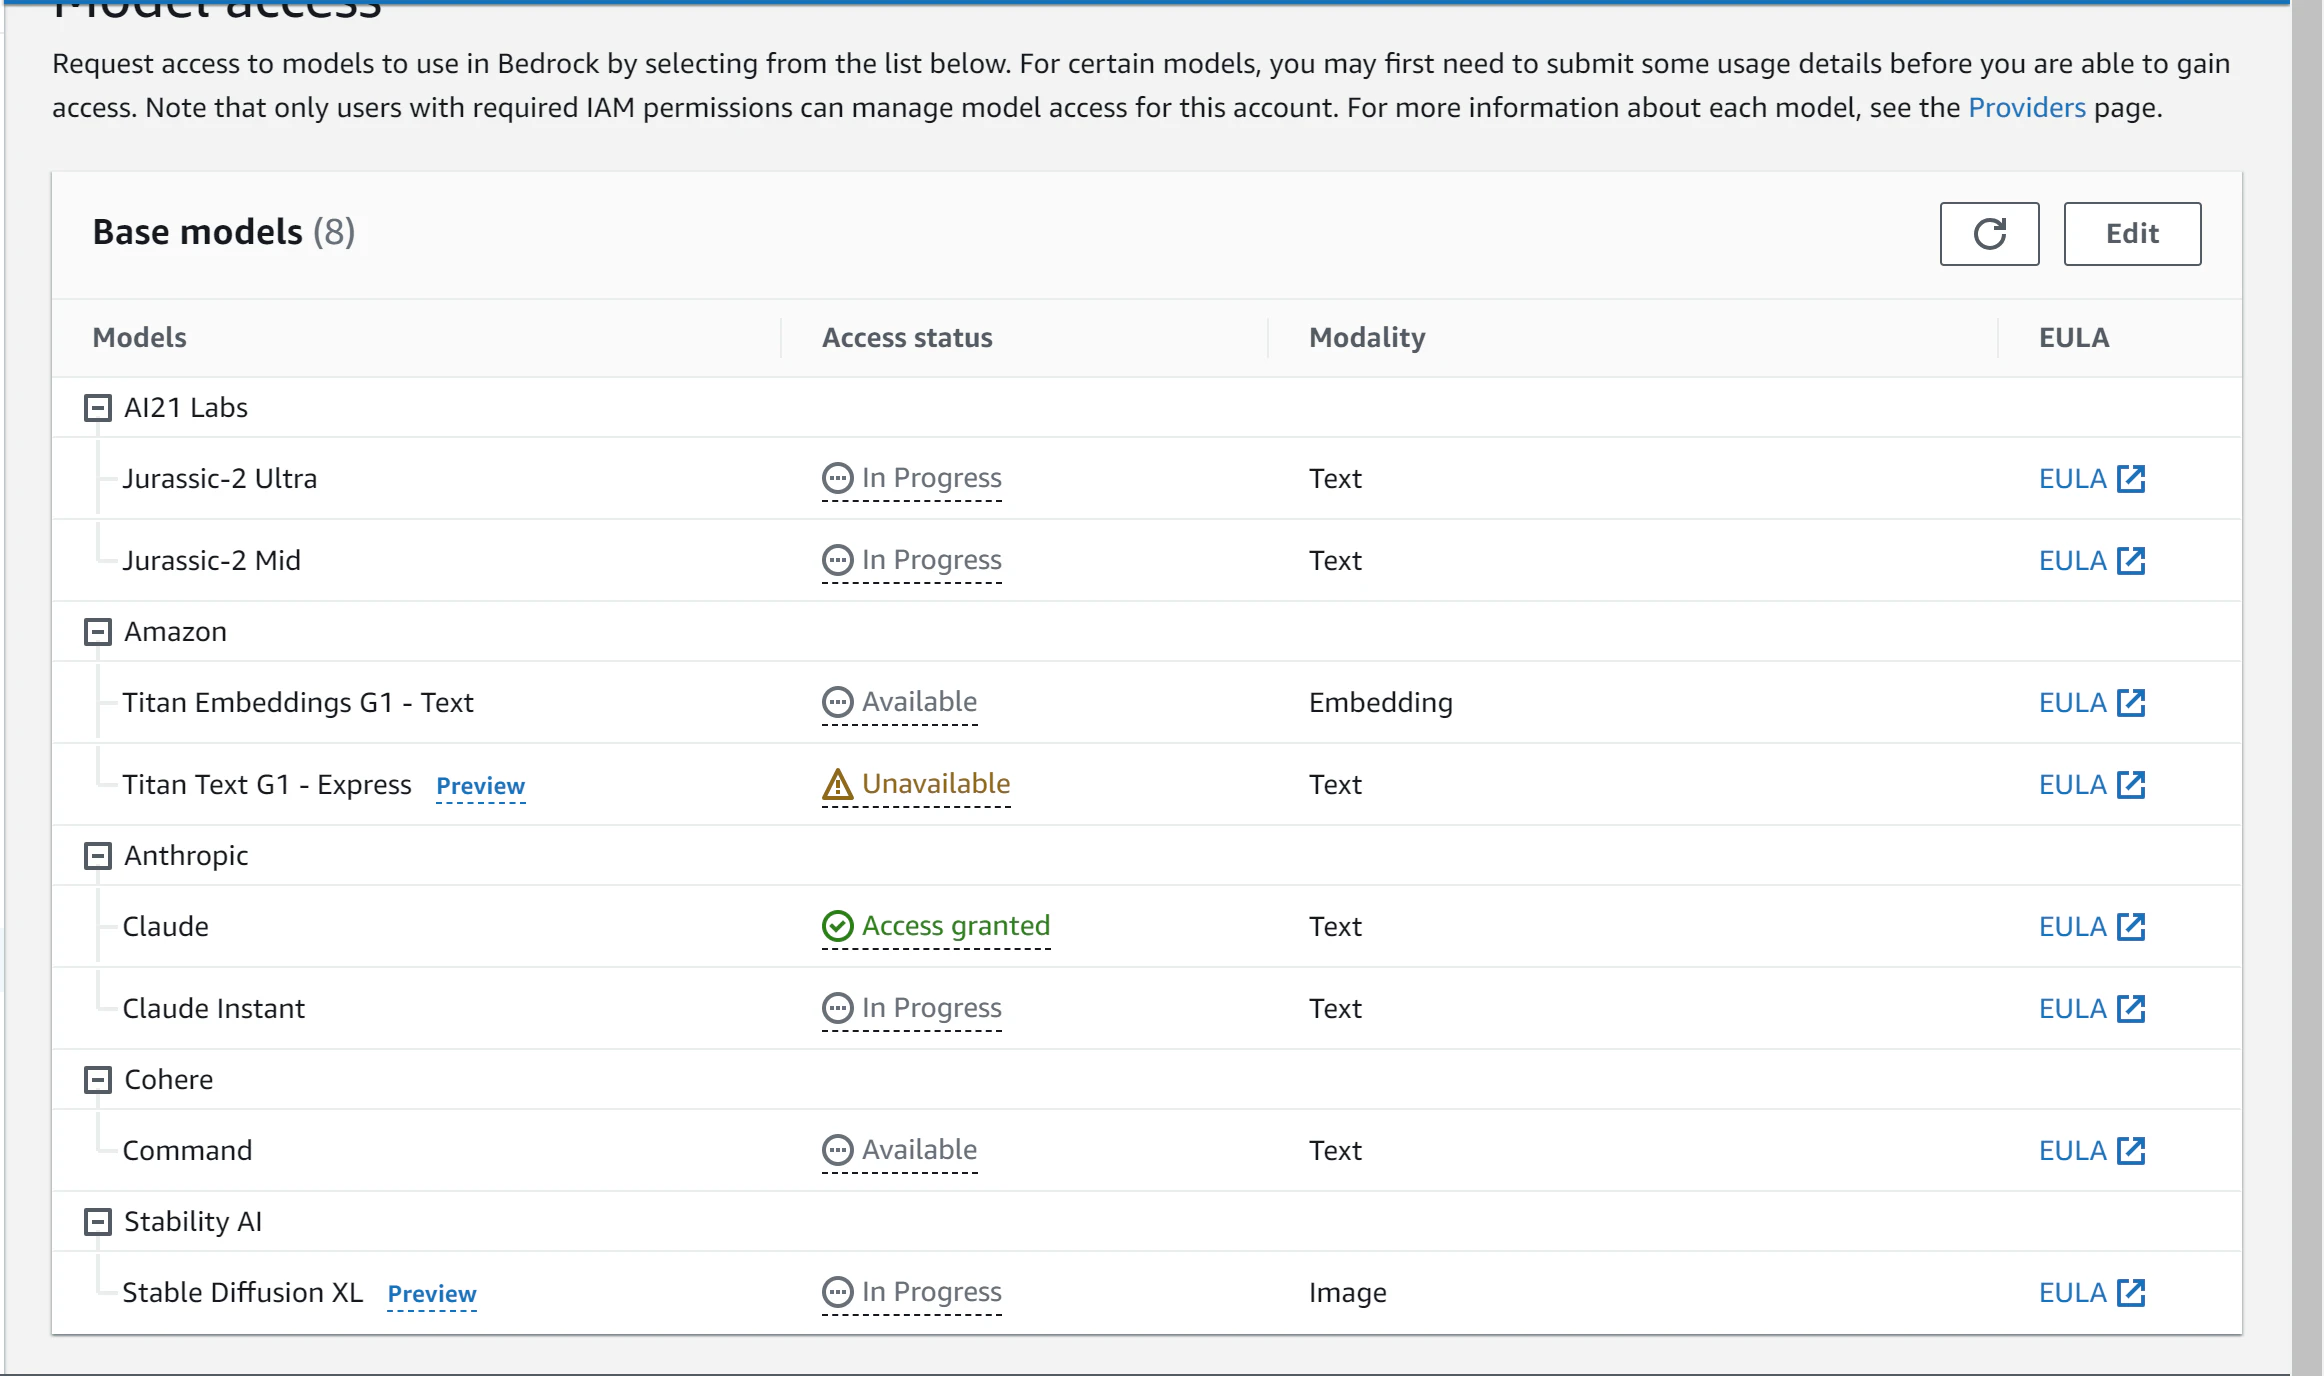Collapse the Anthropic provider group
Viewport: 2324px width, 1376px height.
click(x=97, y=856)
